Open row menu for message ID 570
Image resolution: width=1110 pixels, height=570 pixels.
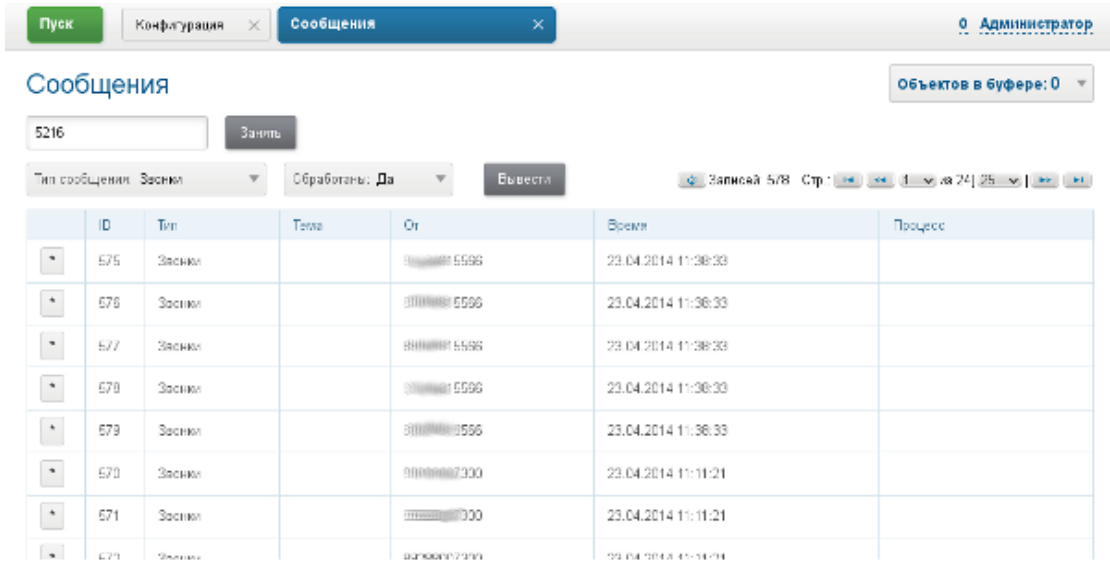click(x=52, y=473)
